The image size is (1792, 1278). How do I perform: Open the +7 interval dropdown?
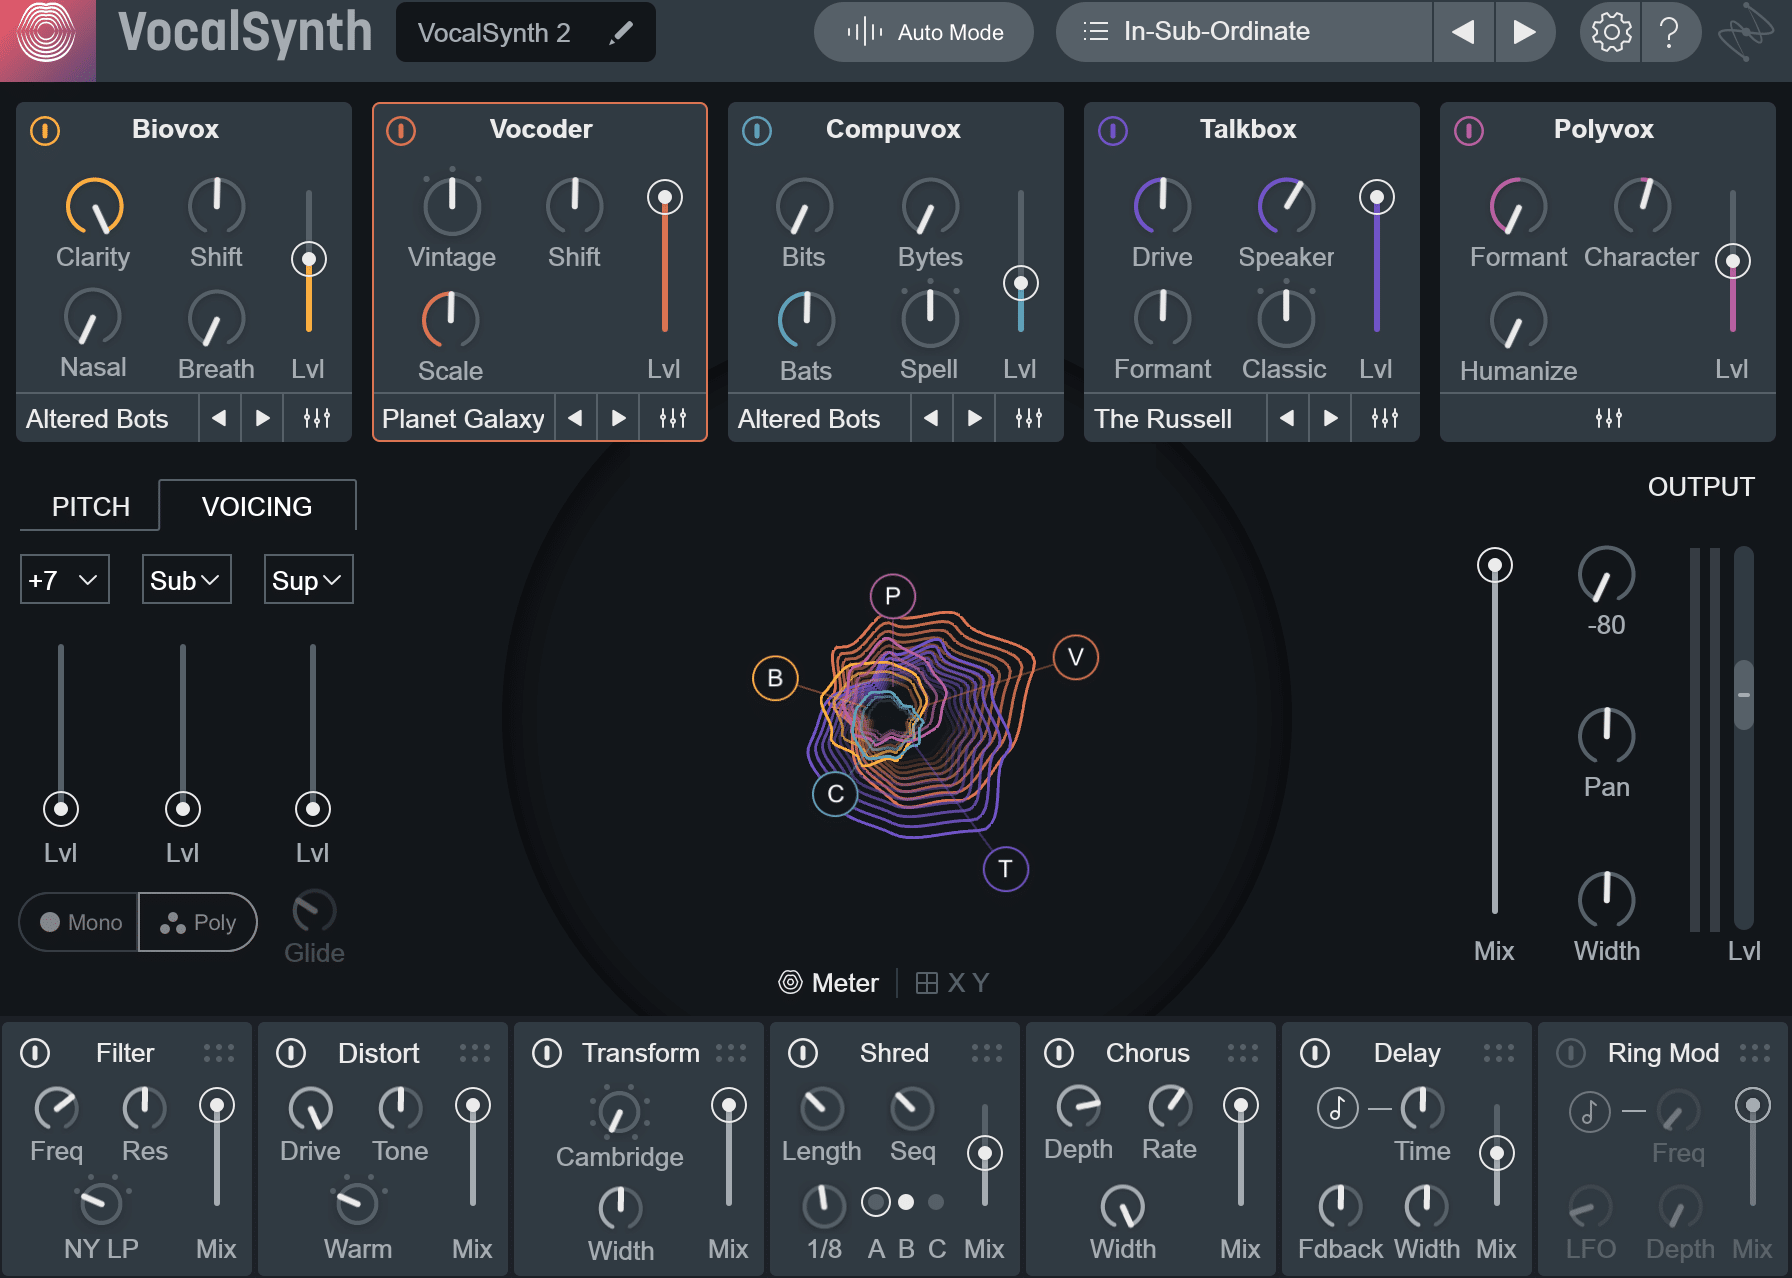64,579
